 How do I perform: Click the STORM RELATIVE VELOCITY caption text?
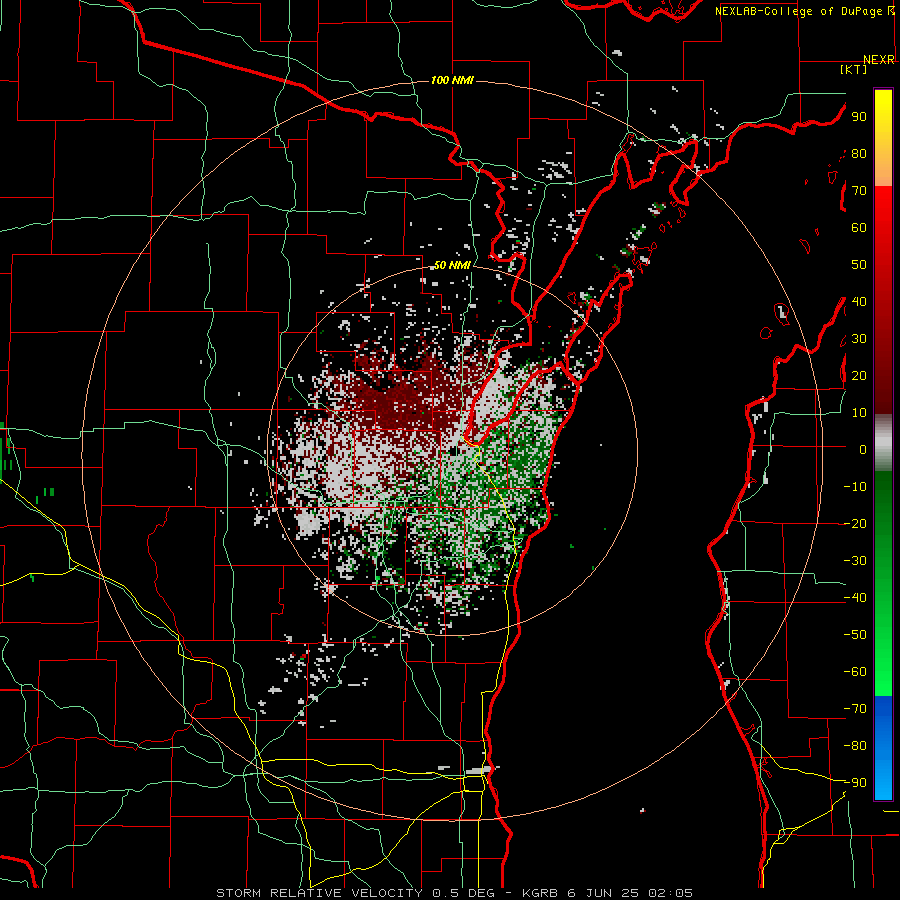point(319,893)
